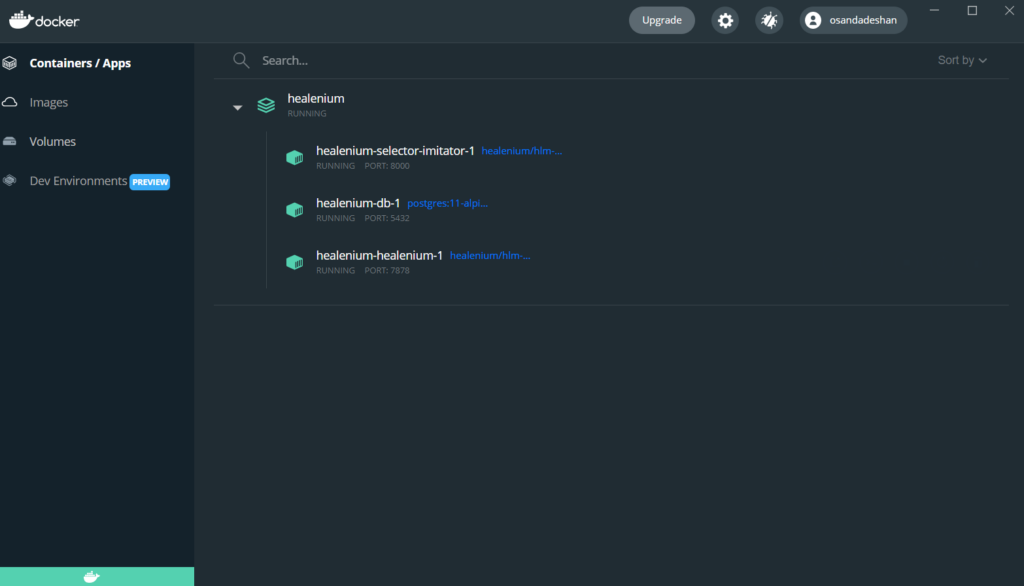
Task: Open Settings gear icon in header
Action: point(725,20)
